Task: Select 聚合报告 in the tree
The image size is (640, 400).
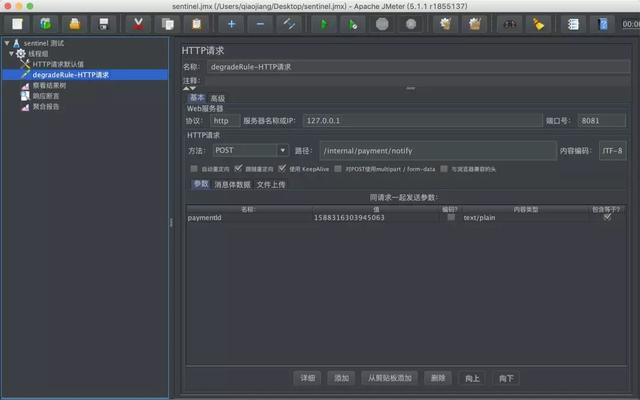Action: 46,107
